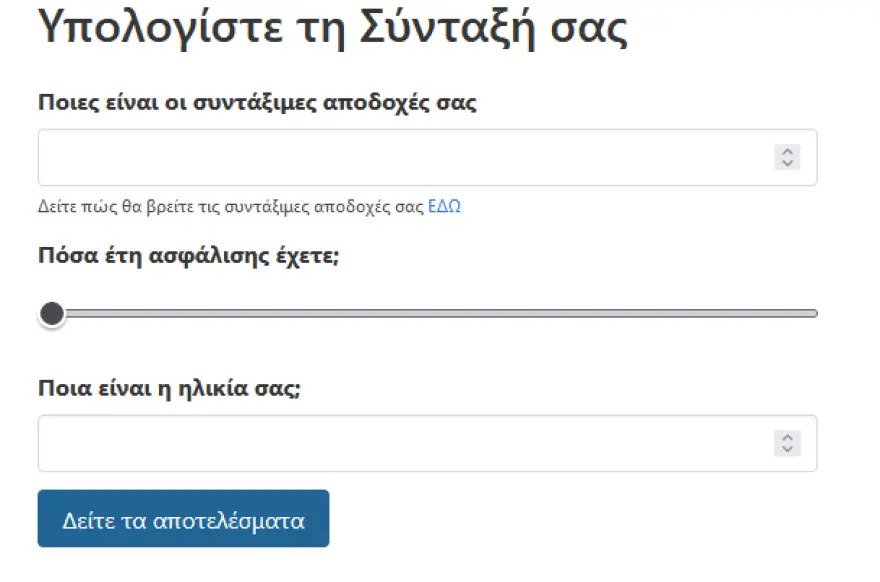Click the 'Ποιες είναι οι συντάξιμες αποδοχές σας' label

click(x=257, y=103)
